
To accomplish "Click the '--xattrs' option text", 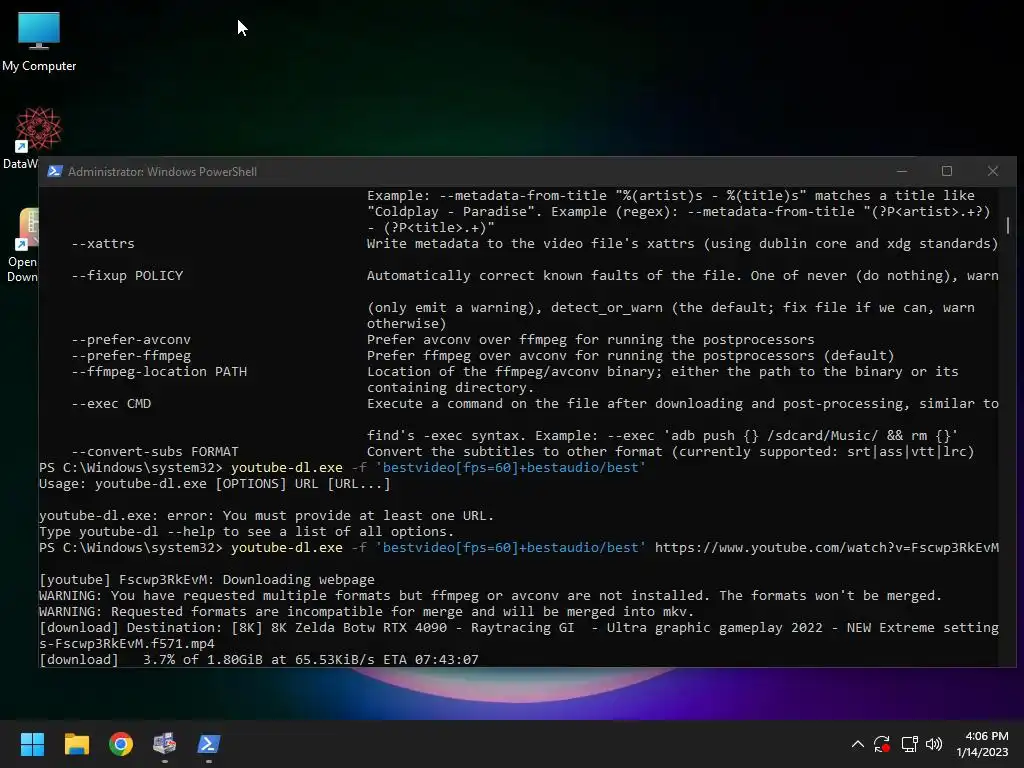I will 103,244.
